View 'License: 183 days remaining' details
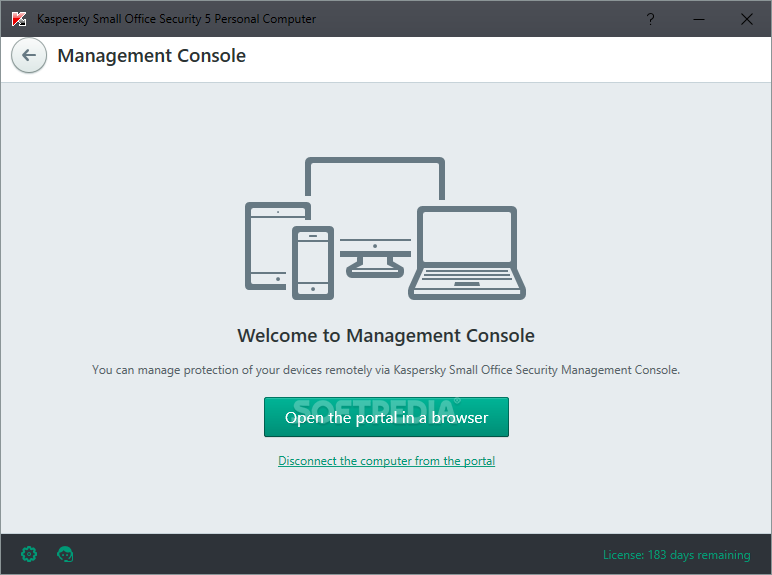772x575 pixels. 676,555
